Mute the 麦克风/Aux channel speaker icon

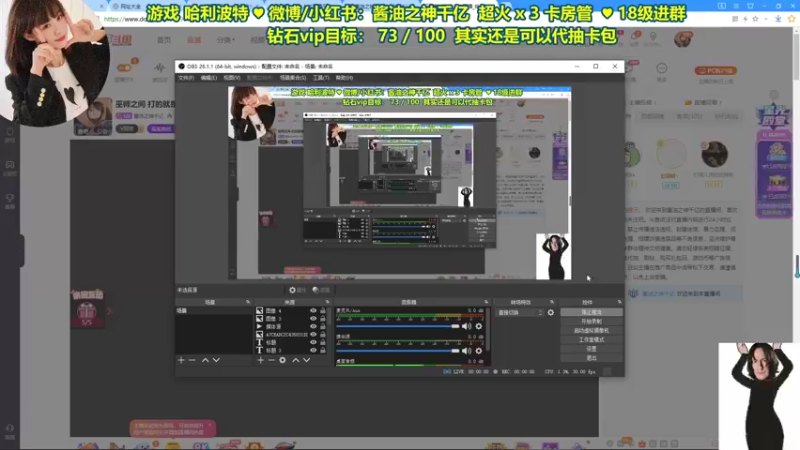click(466, 326)
